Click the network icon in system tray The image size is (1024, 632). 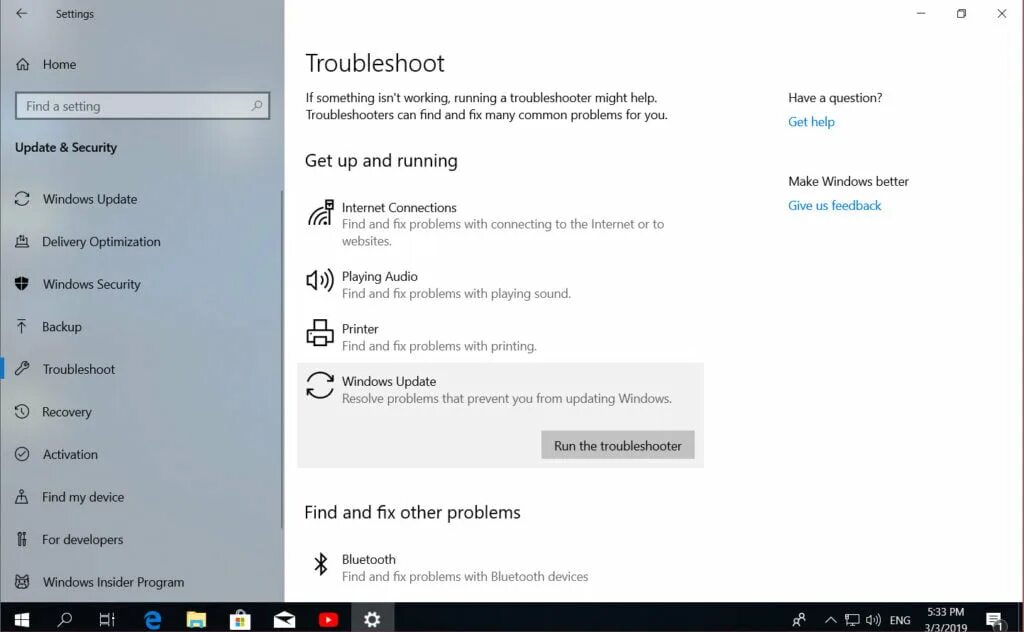pos(852,620)
